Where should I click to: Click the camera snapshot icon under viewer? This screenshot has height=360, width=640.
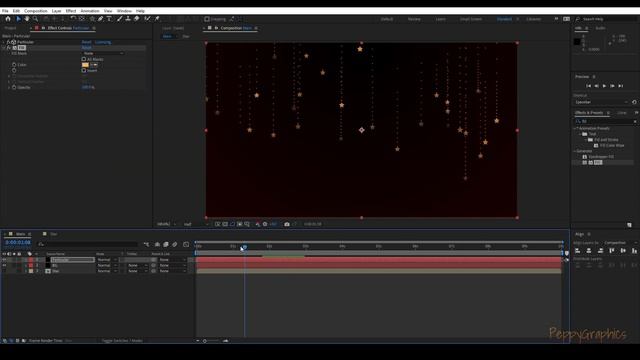coord(287,224)
